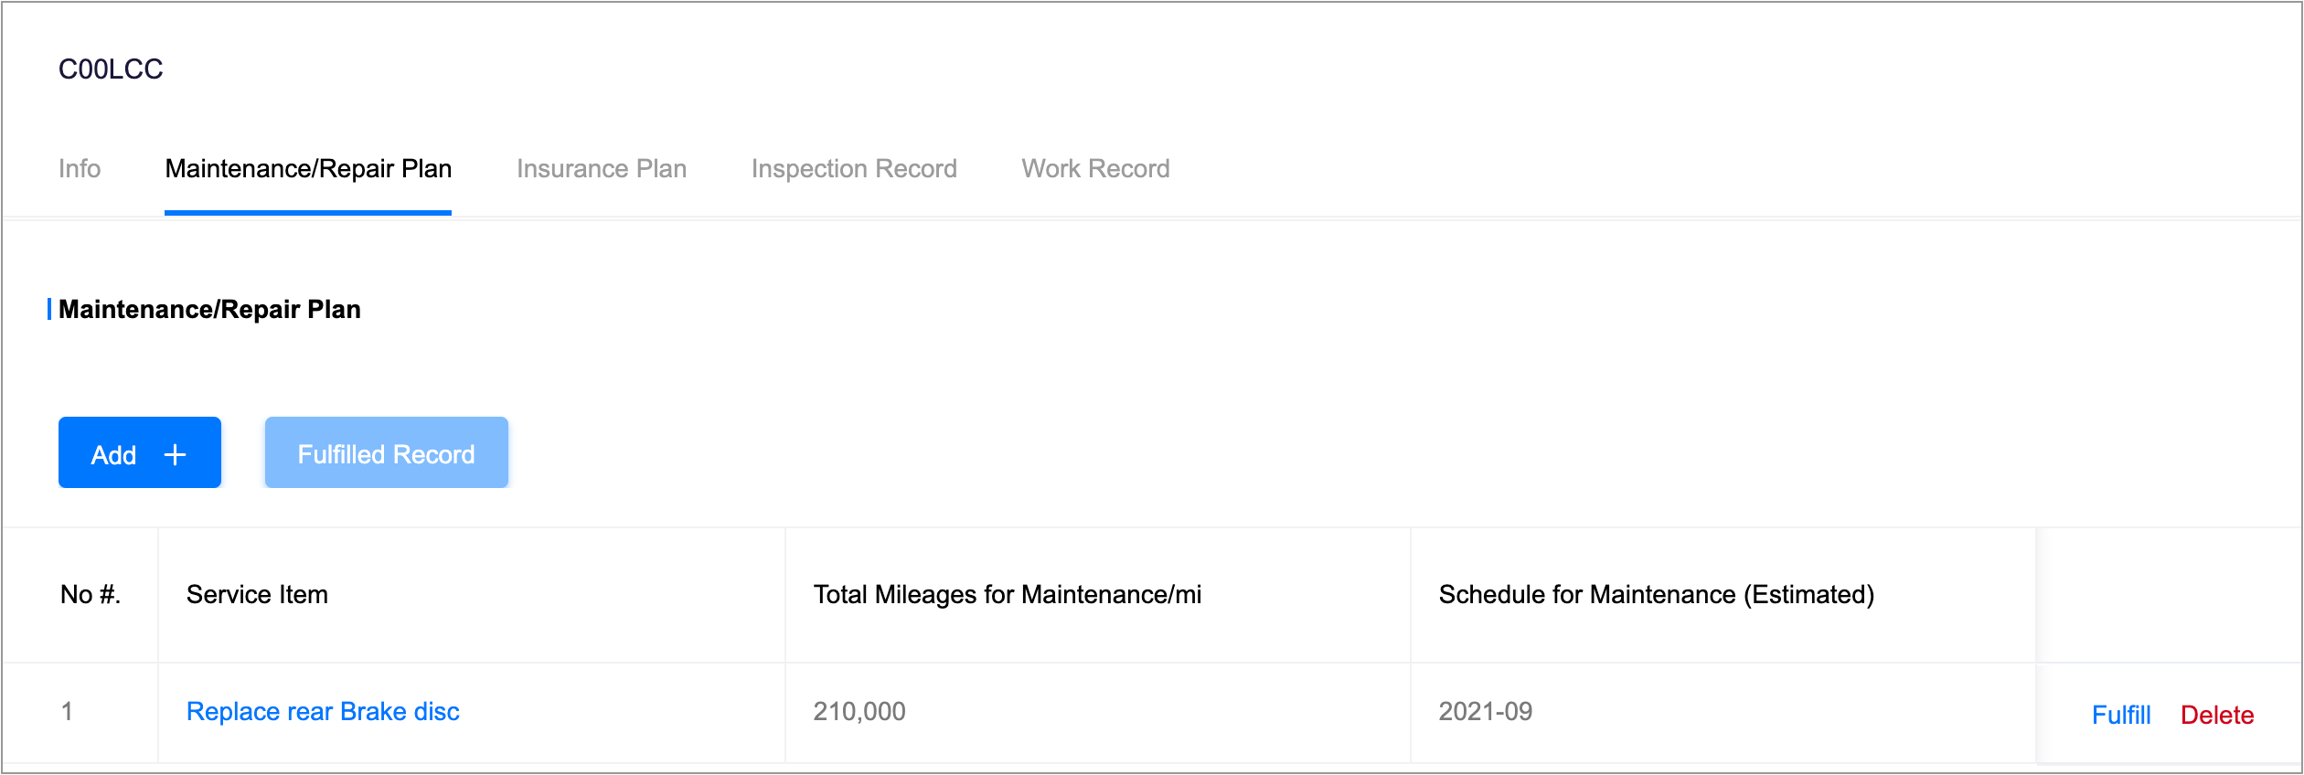The height and width of the screenshot is (775, 2304).
Task: Open the Fulfilled Record list
Action: tap(386, 453)
